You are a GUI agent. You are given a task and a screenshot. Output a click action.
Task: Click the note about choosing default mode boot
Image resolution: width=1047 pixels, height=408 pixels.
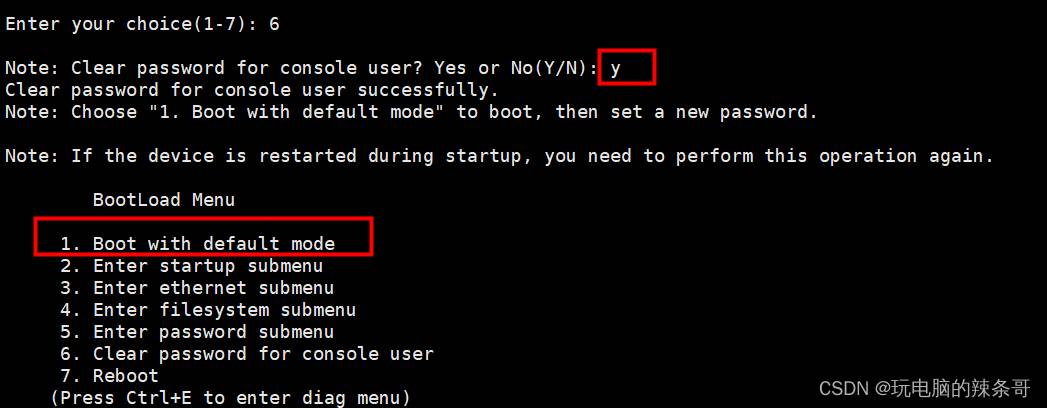[x=411, y=112]
